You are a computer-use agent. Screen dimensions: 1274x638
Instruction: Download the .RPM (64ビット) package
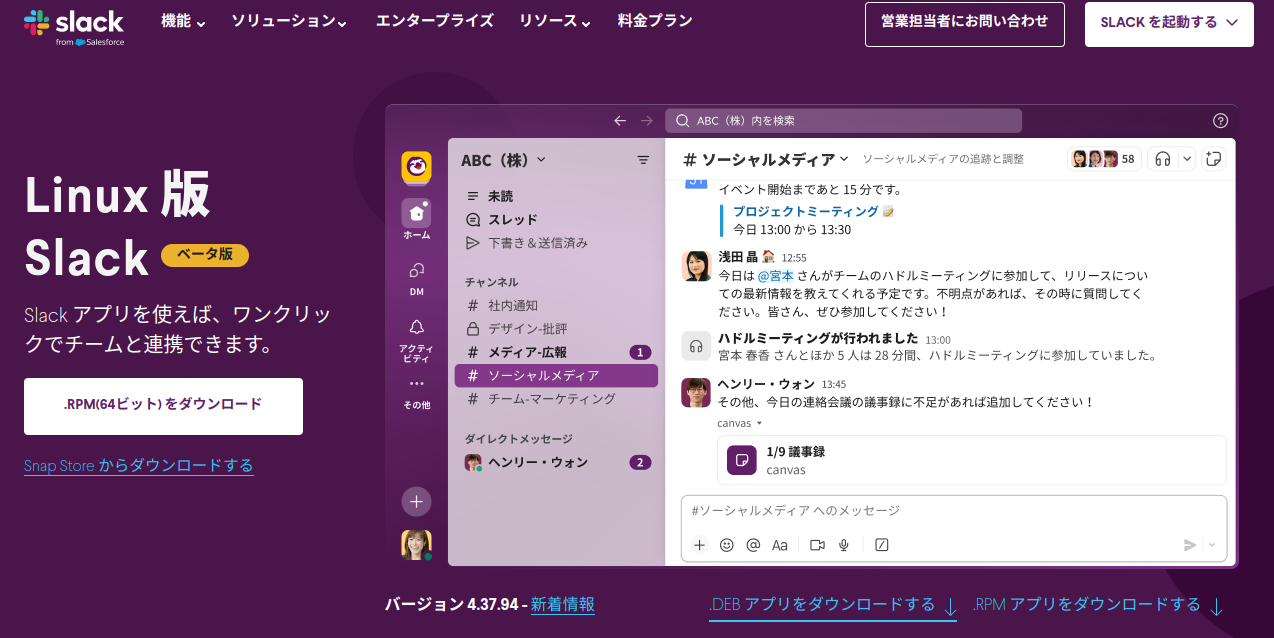[x=163, y=406]
